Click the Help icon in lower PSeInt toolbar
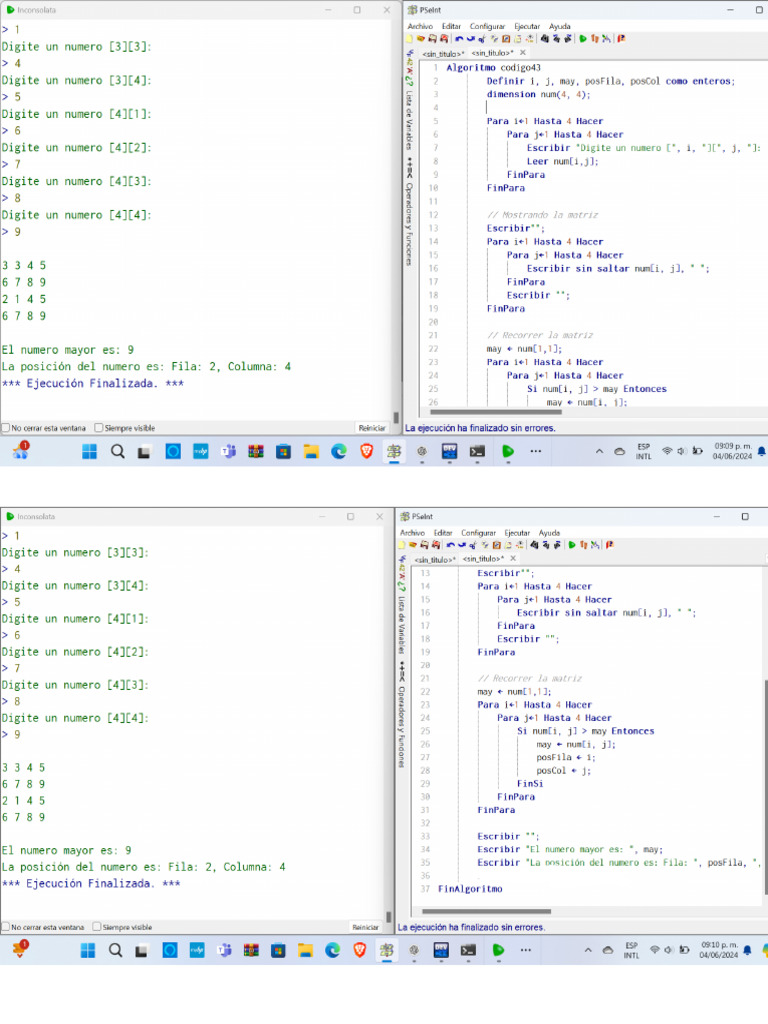Viewport: 768px width, 1024px height. (x=610, y=545)
